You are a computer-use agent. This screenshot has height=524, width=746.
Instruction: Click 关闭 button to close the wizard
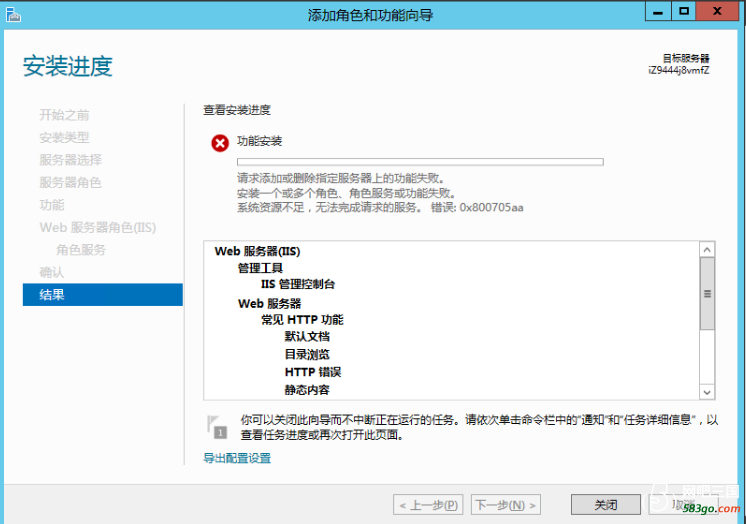pos(606,504)
